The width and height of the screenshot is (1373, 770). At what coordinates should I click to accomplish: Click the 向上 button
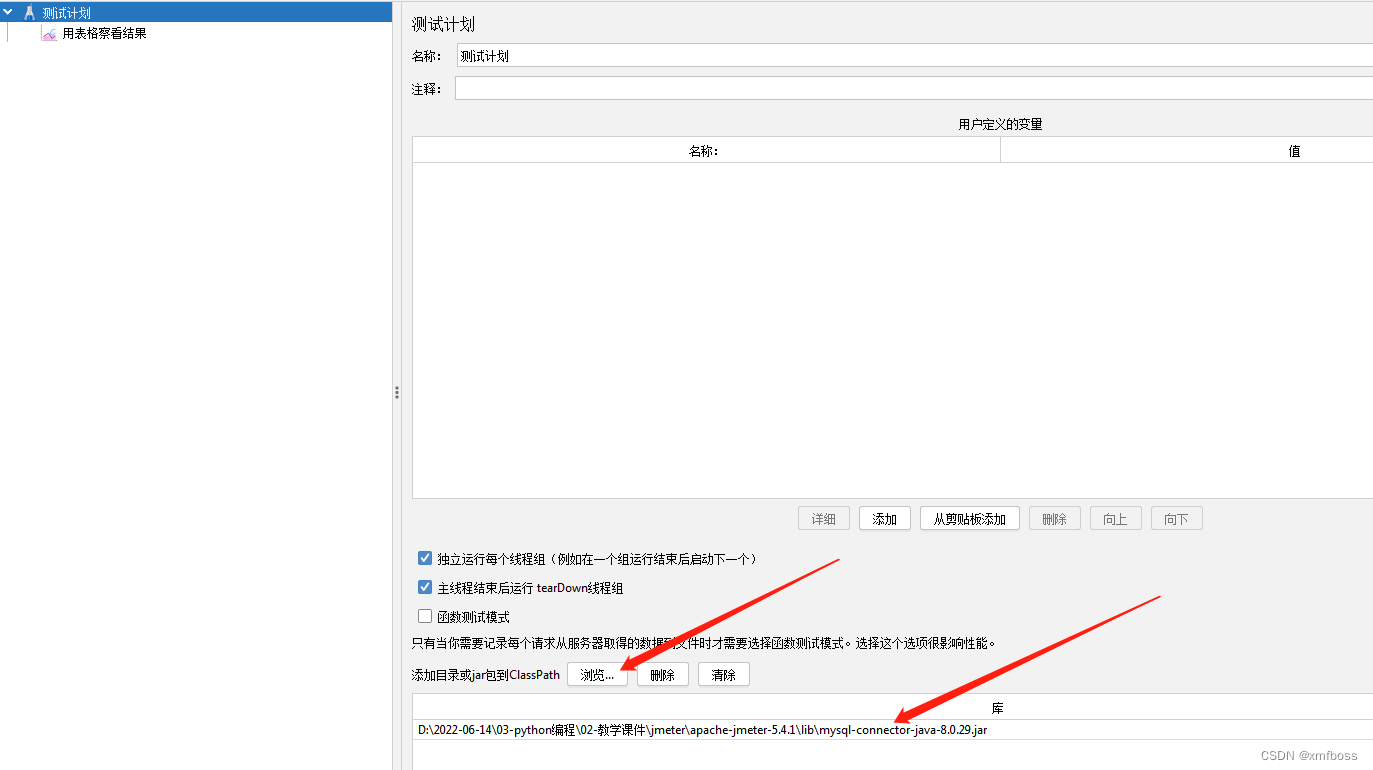point(1115,519)
